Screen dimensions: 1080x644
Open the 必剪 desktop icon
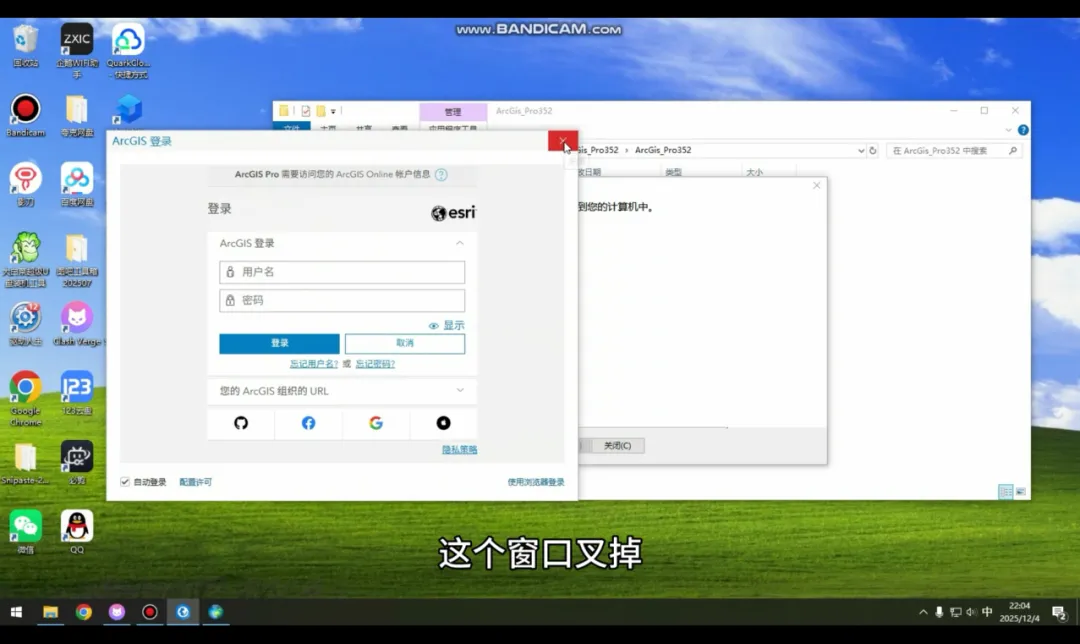(76, 463)
